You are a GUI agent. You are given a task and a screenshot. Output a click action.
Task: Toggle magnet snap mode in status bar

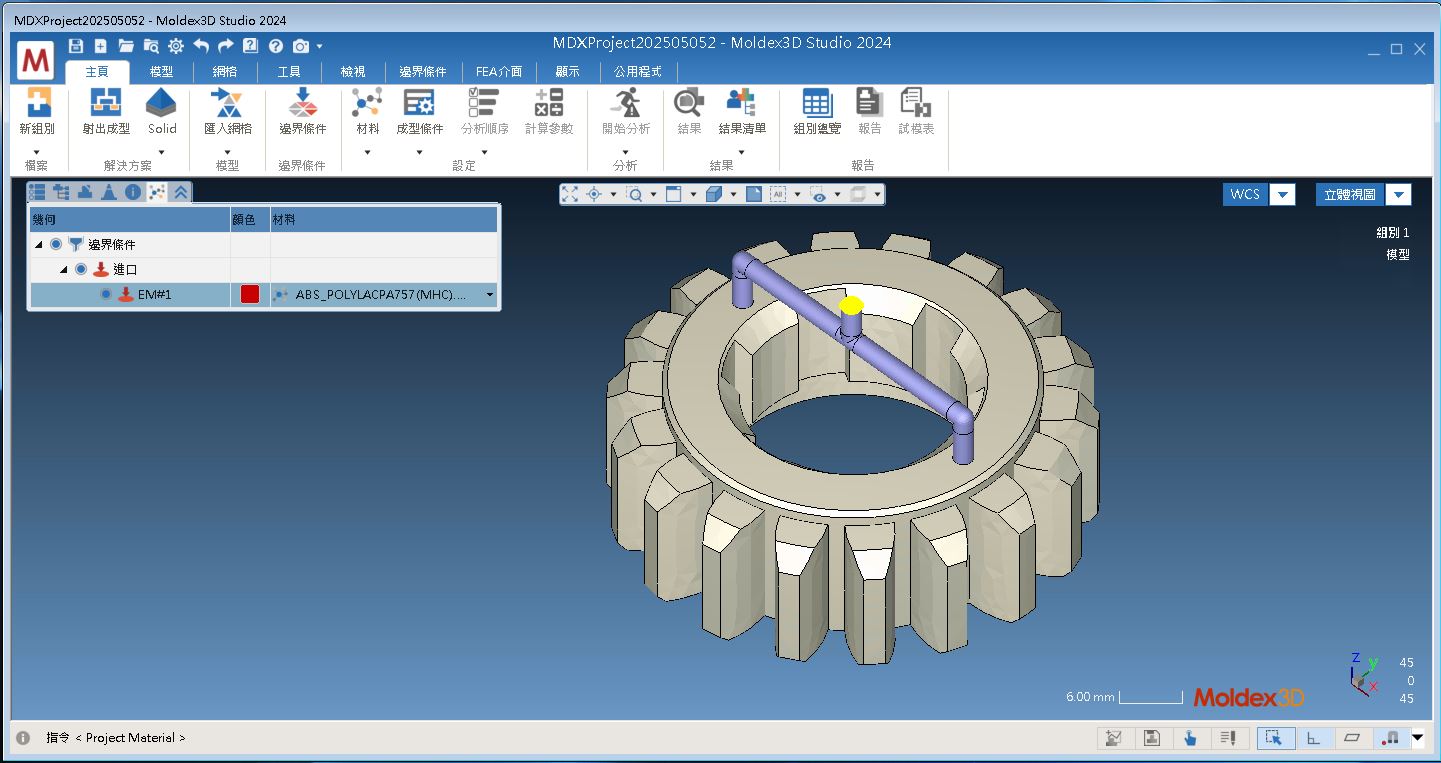pyautogui.click(x=1391, y=738)
